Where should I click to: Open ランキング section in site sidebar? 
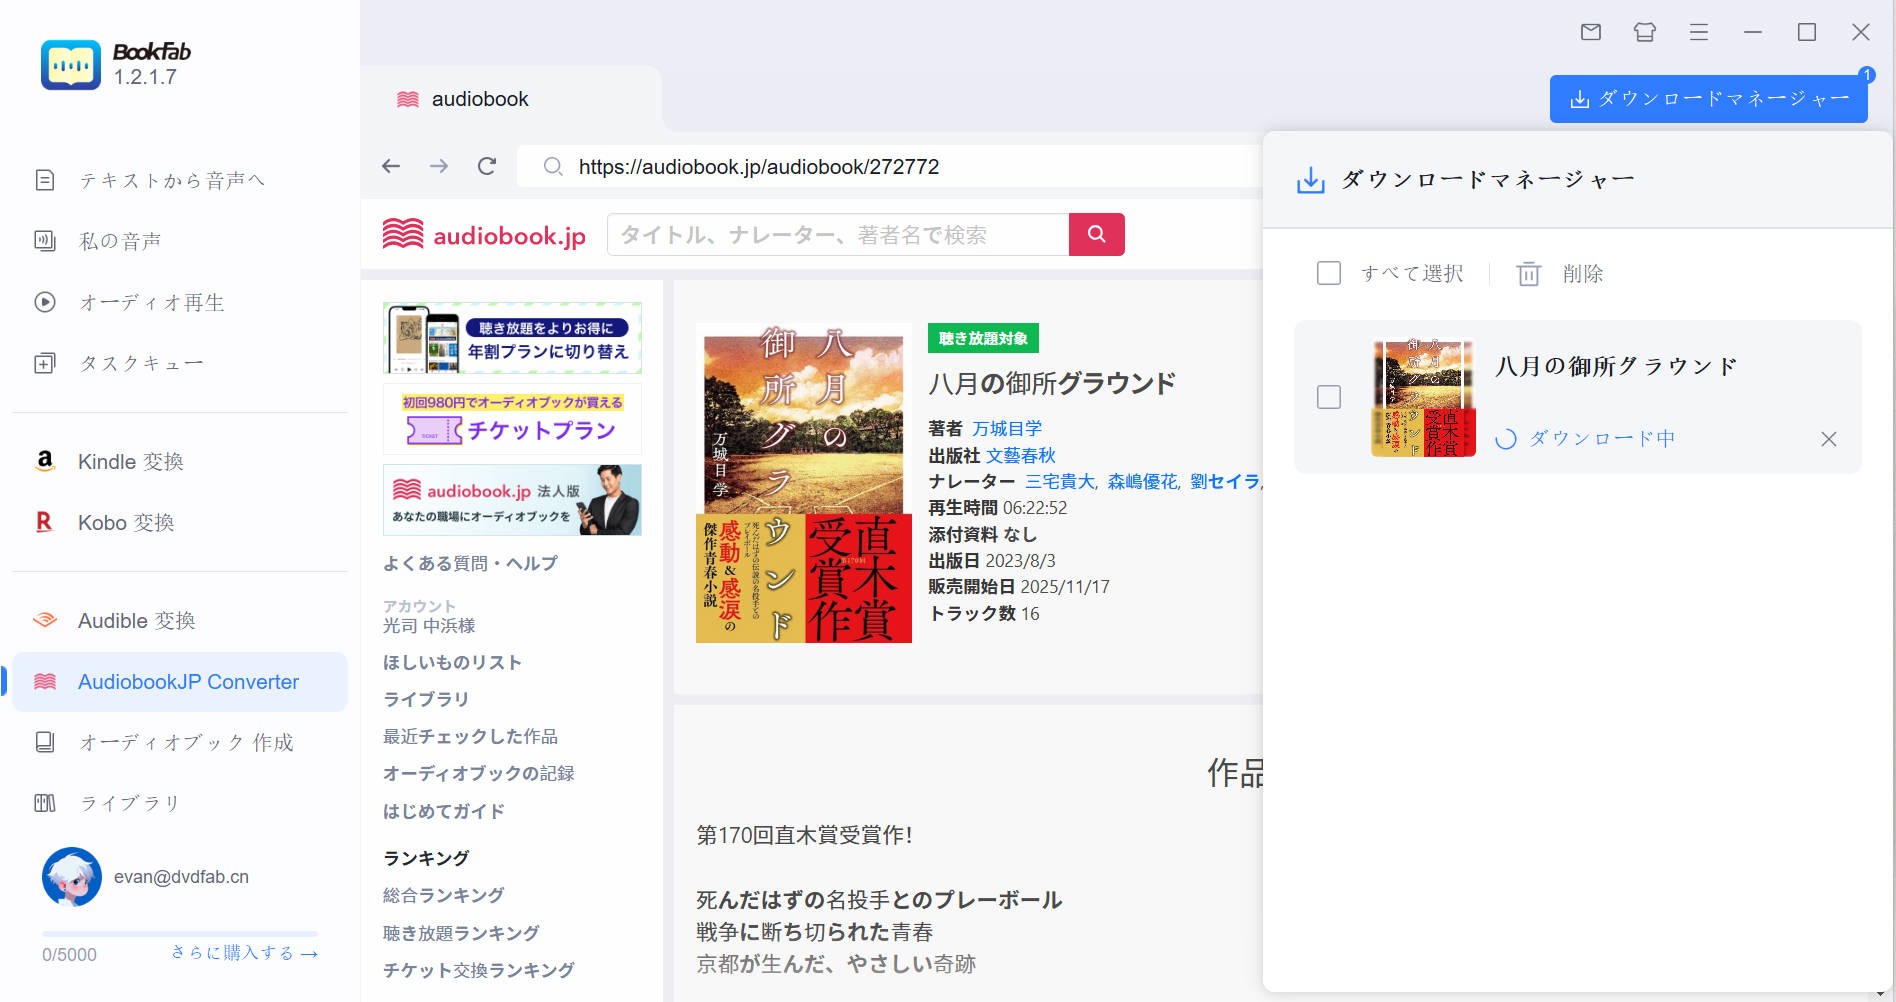[x=424, y=857]
